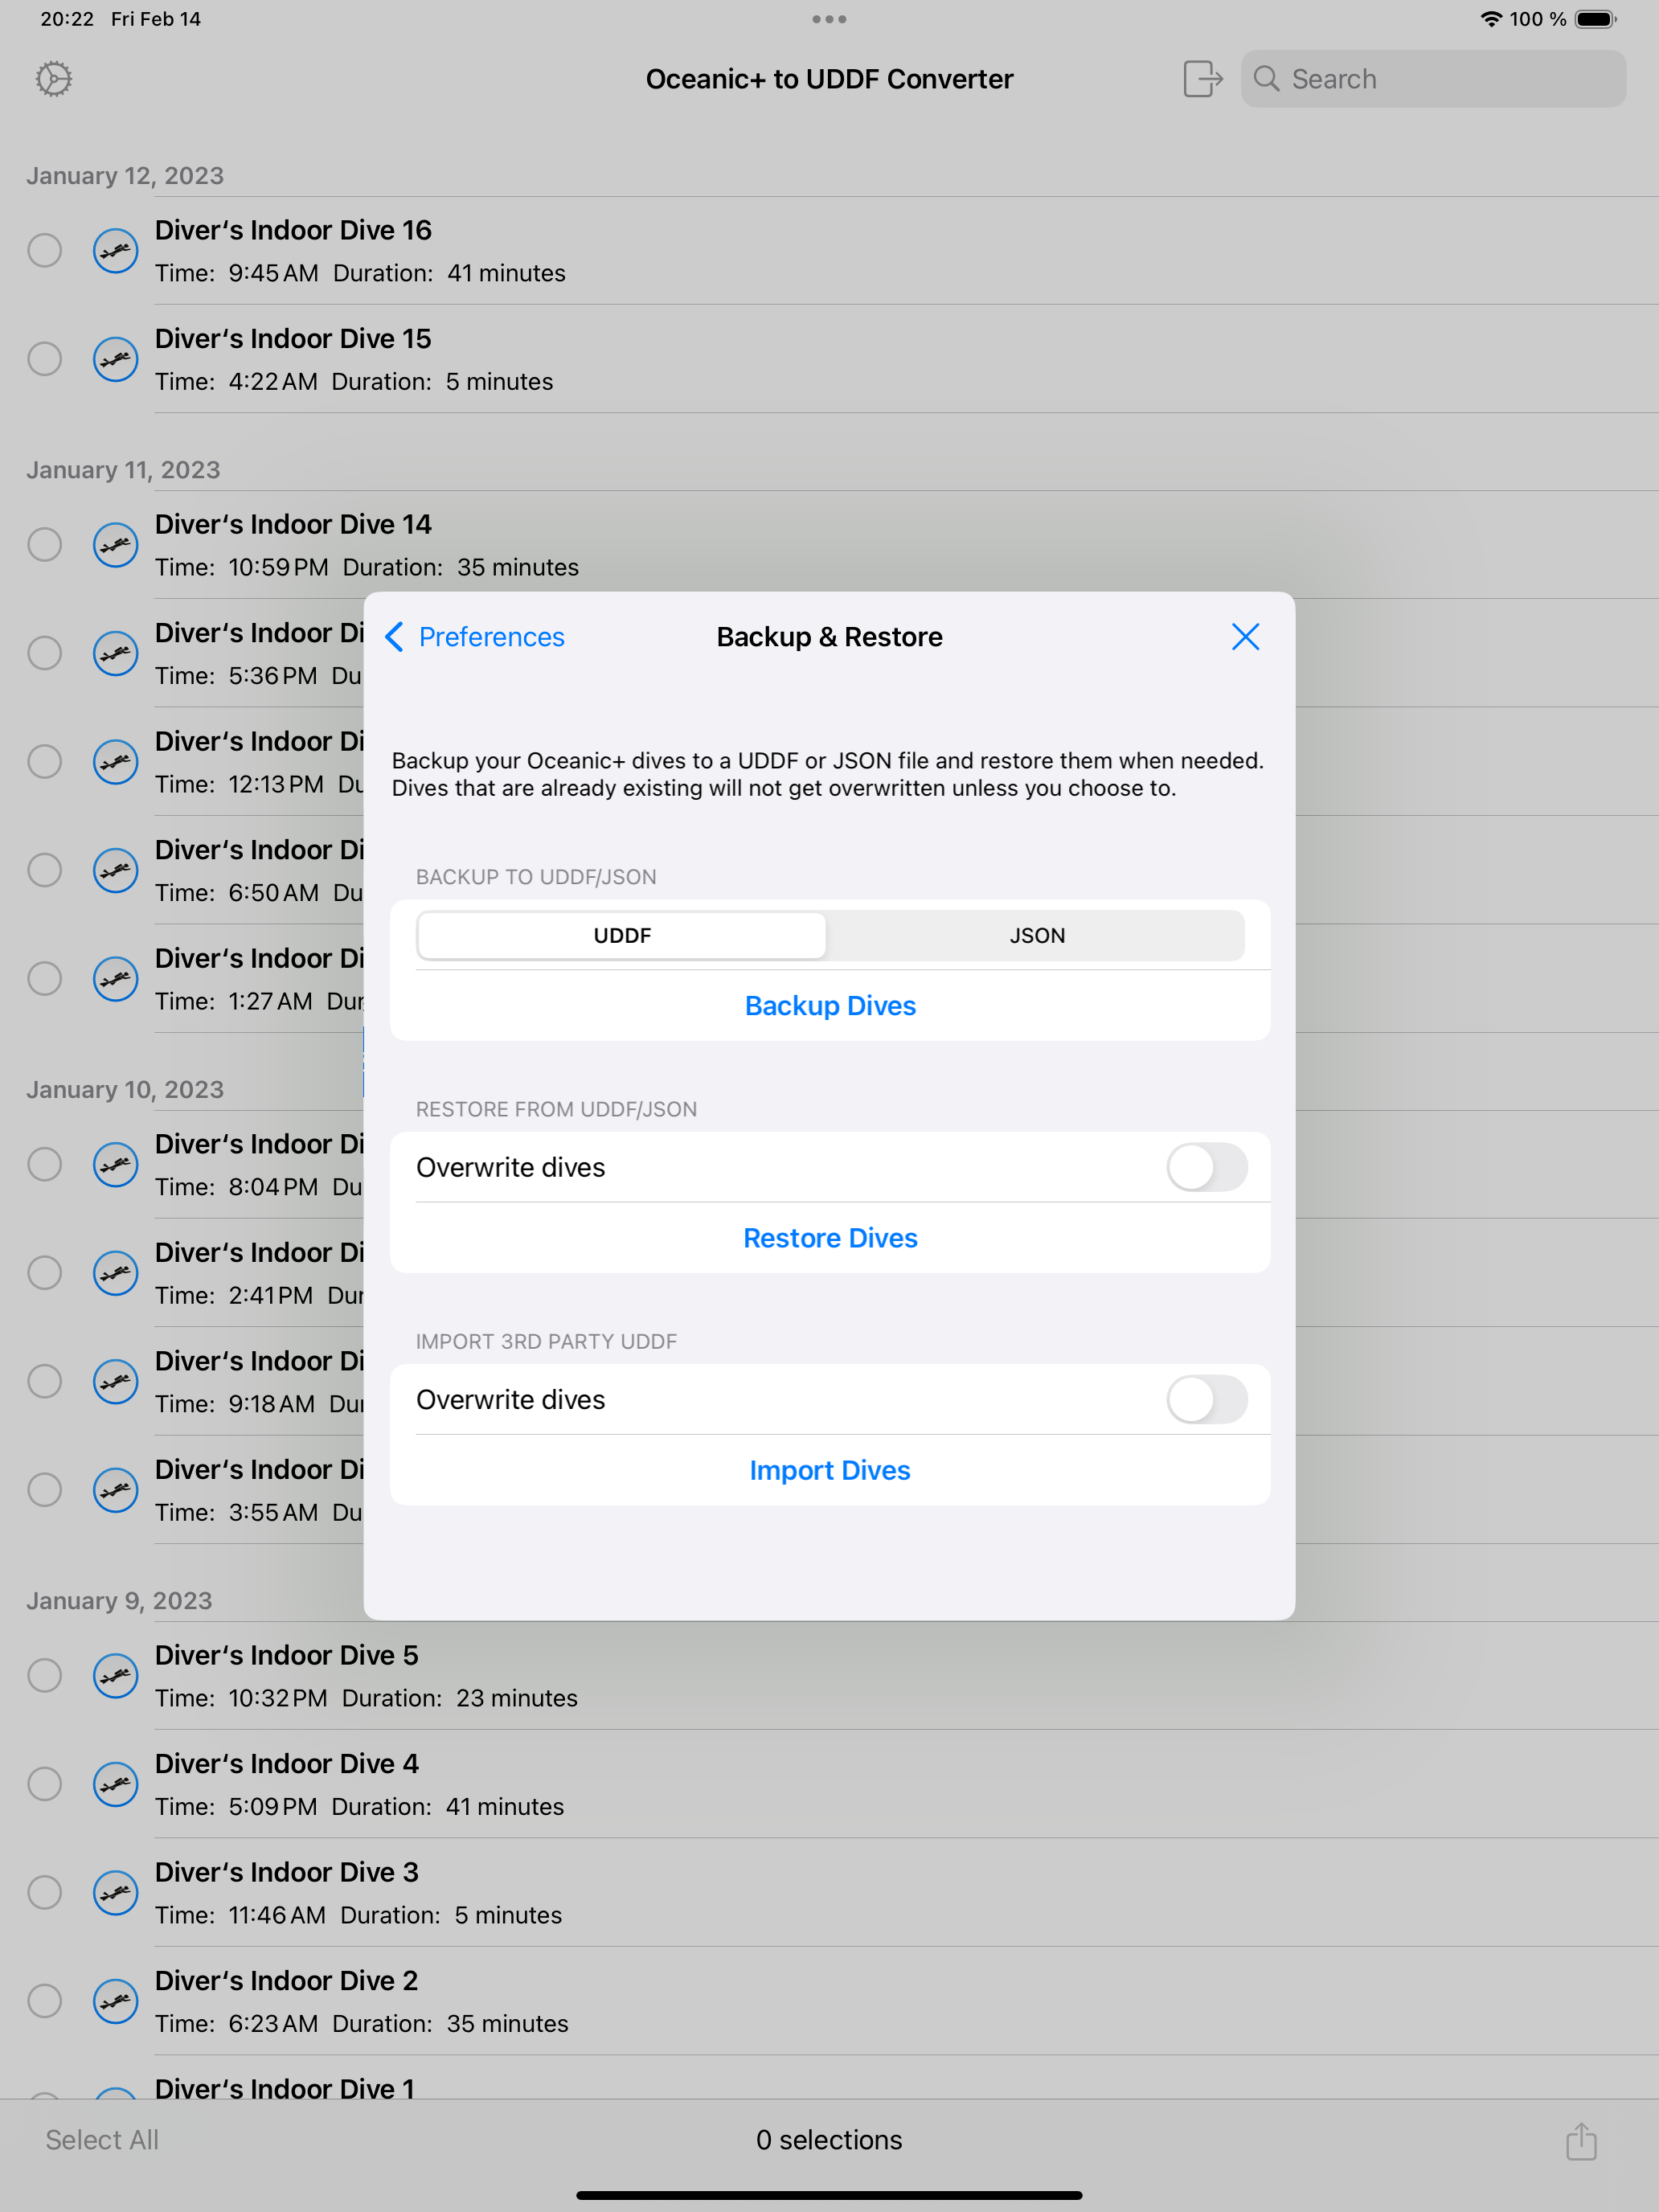Open Diver's Indoor Dive 16 entry
The image size is (1659, 2212).
pos(829,250)
